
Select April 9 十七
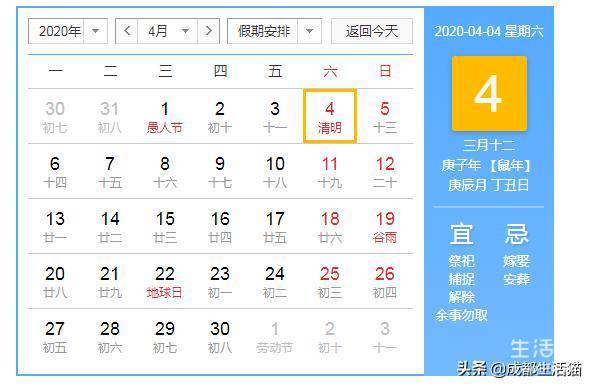tap(220, 171)
